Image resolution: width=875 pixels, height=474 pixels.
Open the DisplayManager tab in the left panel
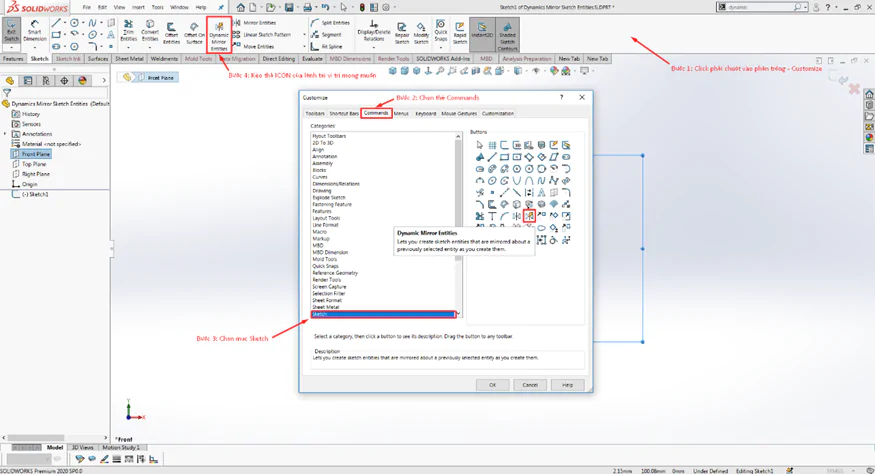pos(83,81)
